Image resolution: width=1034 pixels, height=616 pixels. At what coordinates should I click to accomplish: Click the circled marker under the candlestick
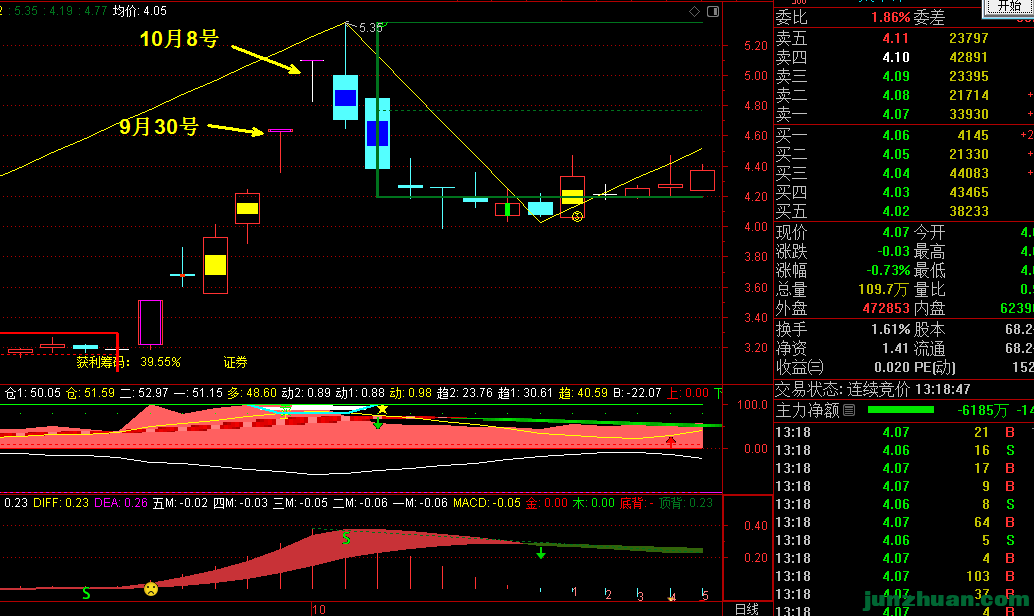click(x=577, y=215)
